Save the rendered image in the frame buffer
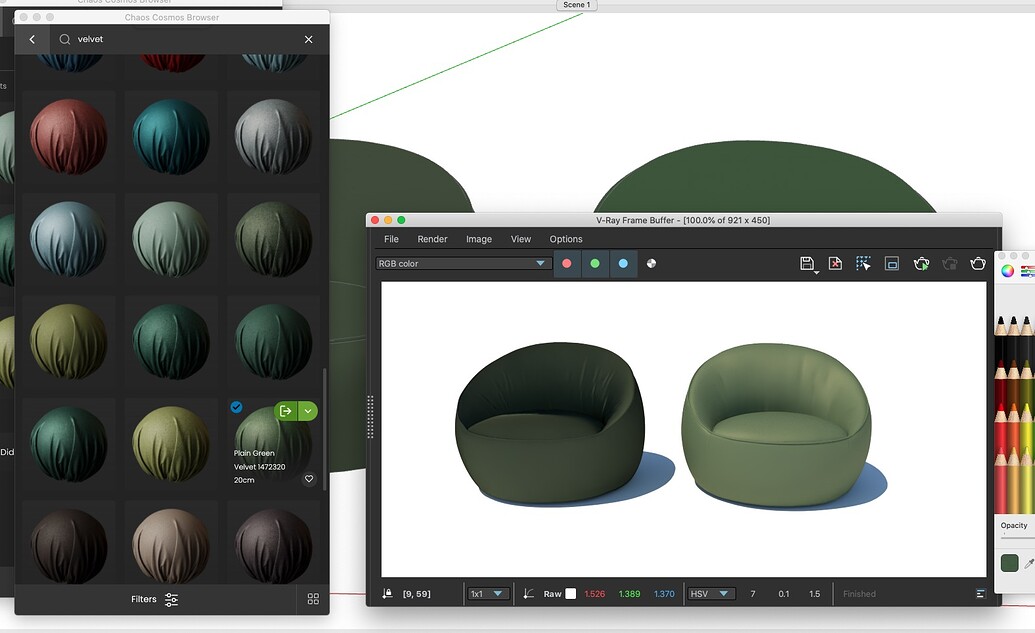1035x633 pixels. [807, 263]
